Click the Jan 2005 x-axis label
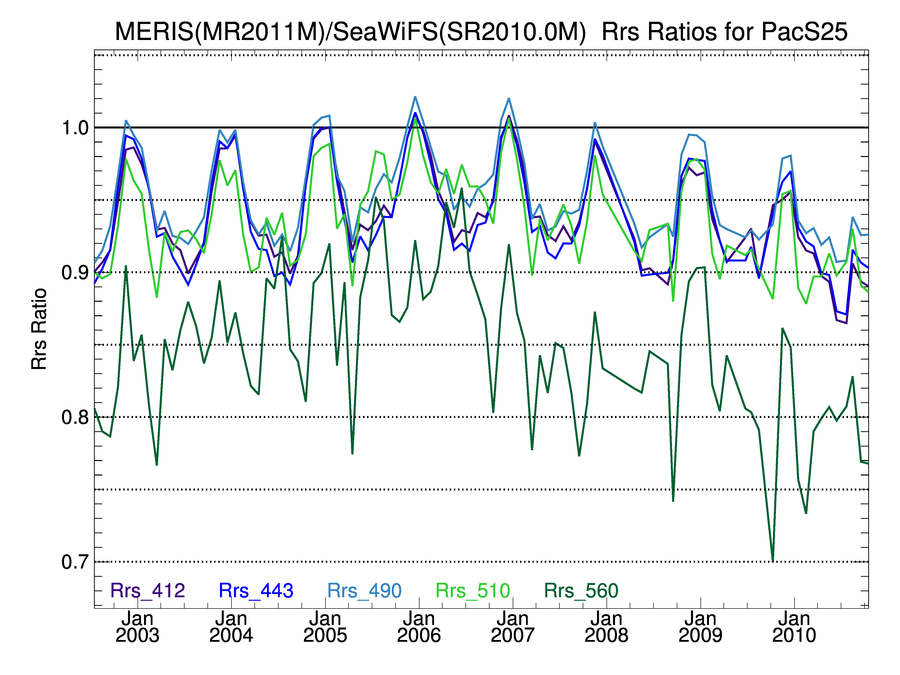Image resolution: width=900 pixels, height=675 pixels. click(x=325, y=627)
